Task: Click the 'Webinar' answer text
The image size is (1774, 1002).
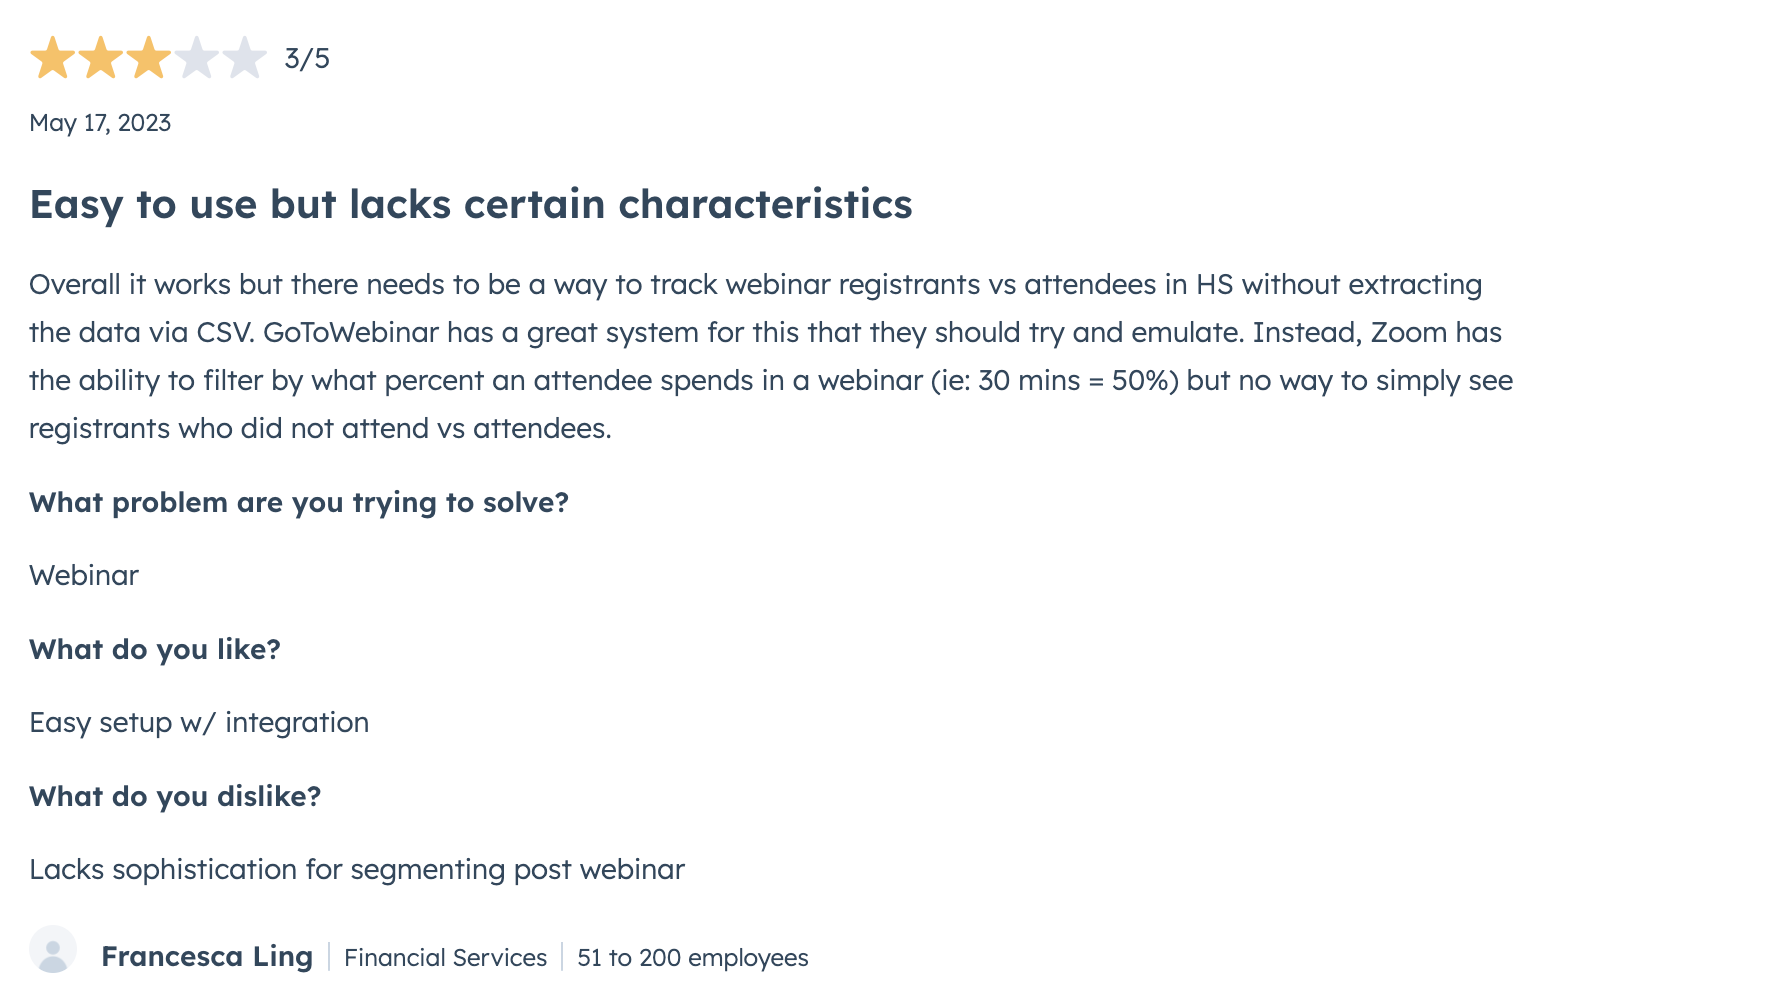Action: [x=84, y=576]
